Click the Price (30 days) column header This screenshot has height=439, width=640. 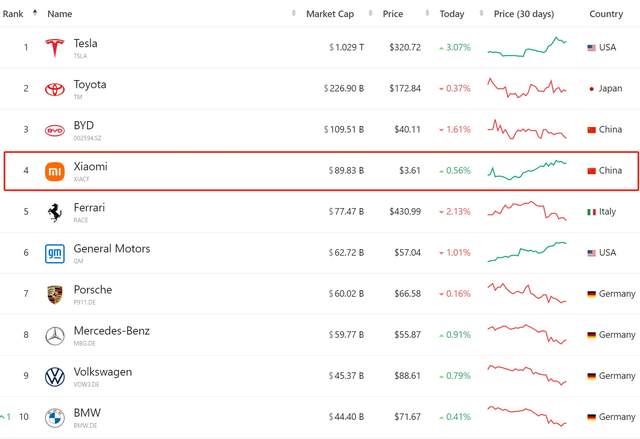click(524, 14)
